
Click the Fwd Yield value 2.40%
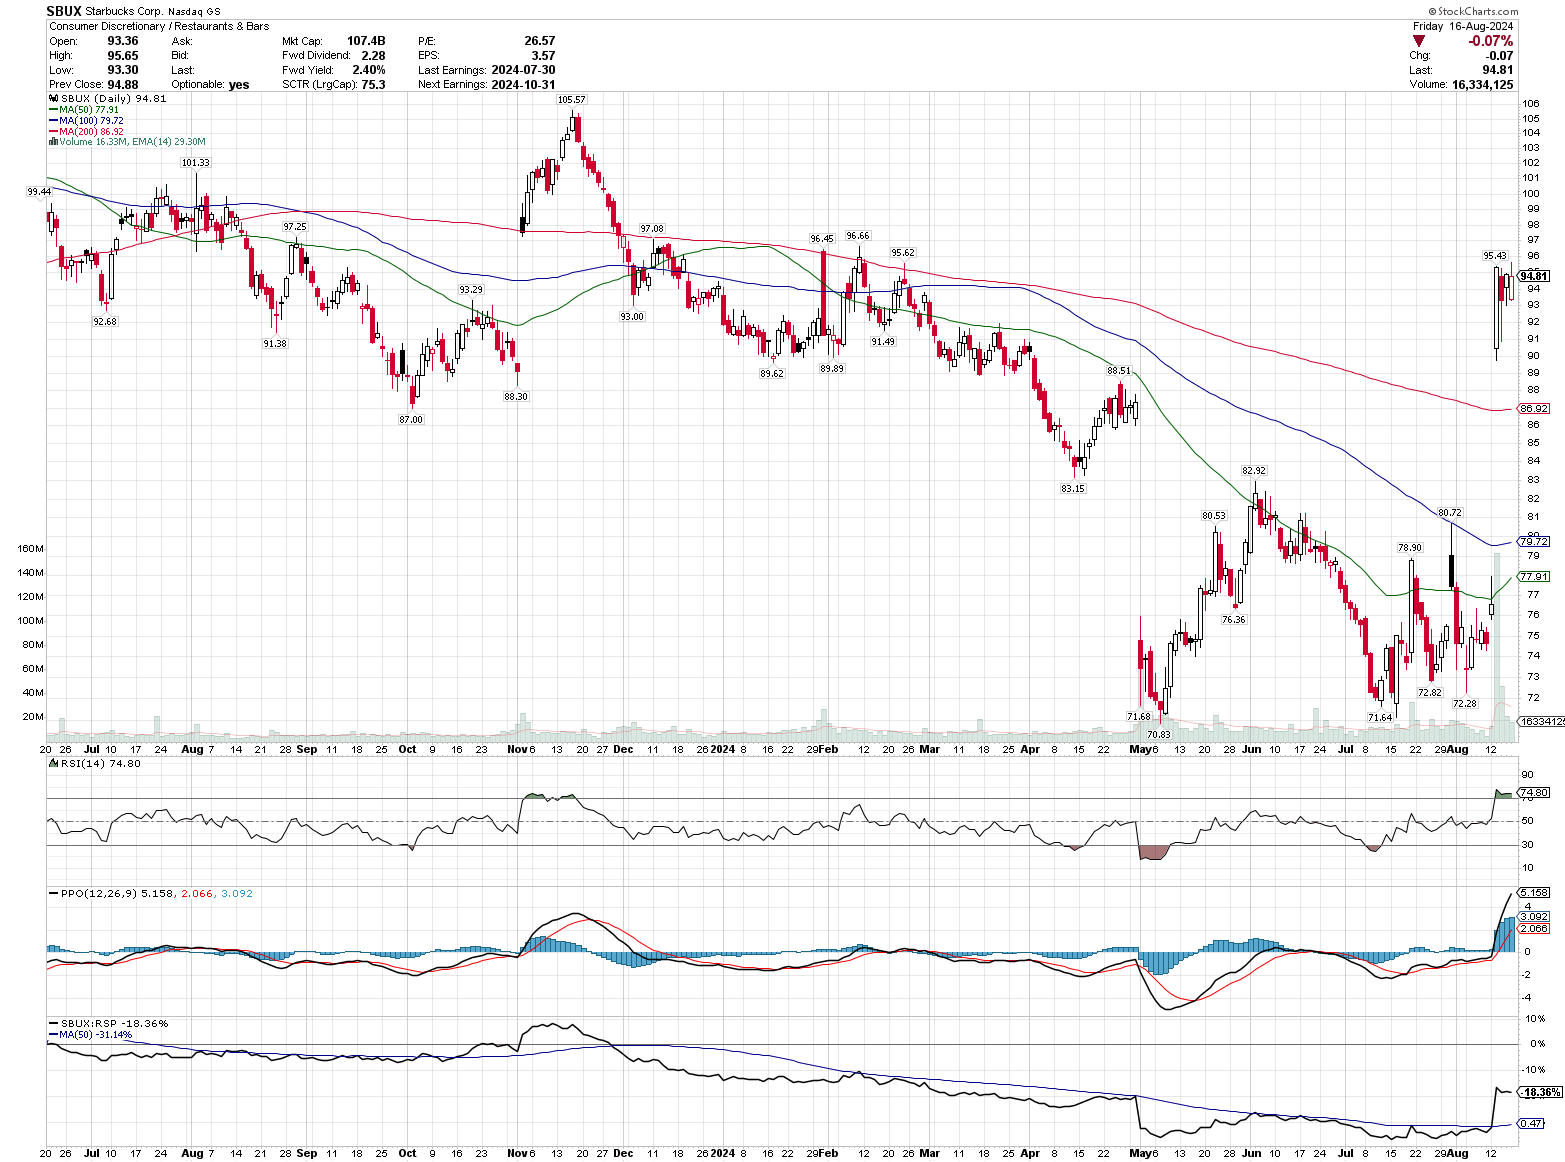pyautogui.click(x=369, y=70)
